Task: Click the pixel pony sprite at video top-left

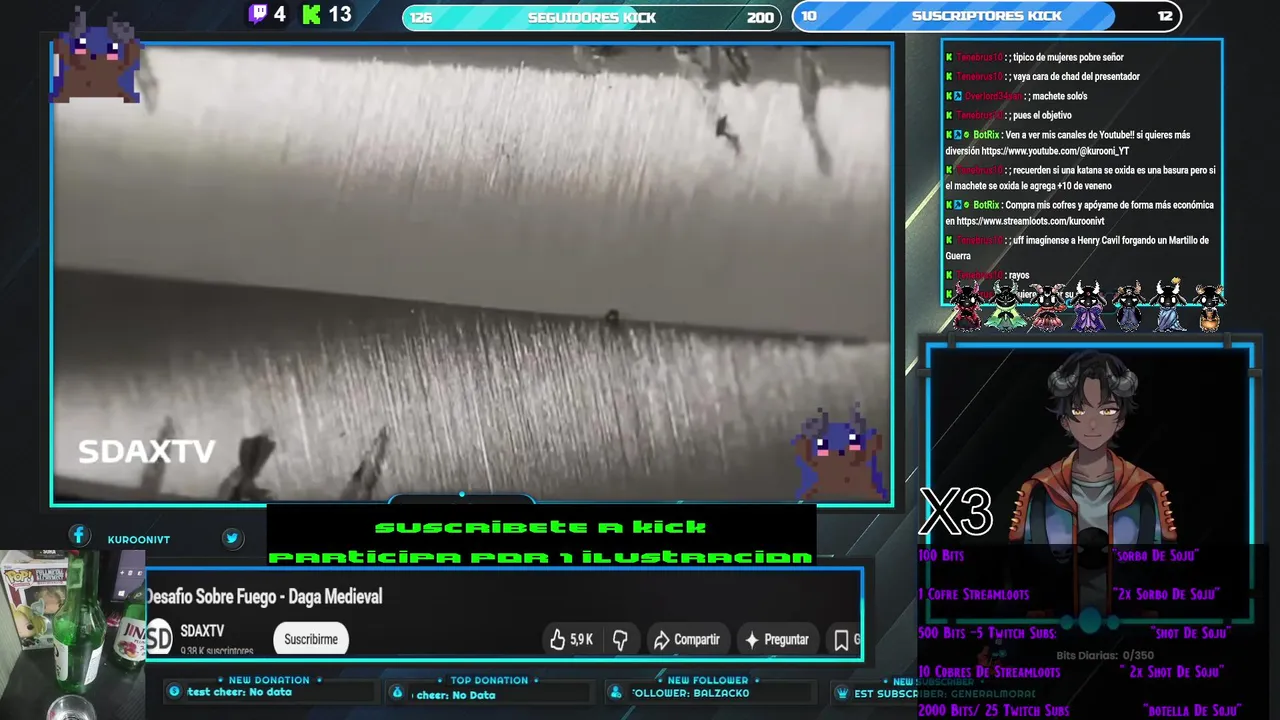Action: tap(97, 56)
